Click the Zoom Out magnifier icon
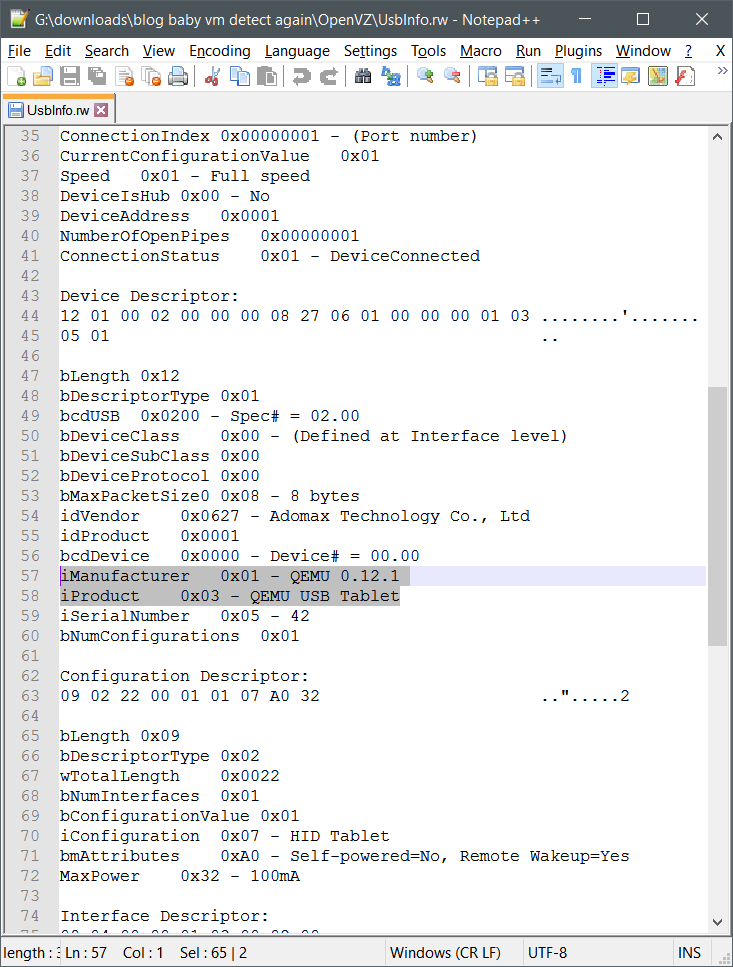 click(x=452, y=76)
